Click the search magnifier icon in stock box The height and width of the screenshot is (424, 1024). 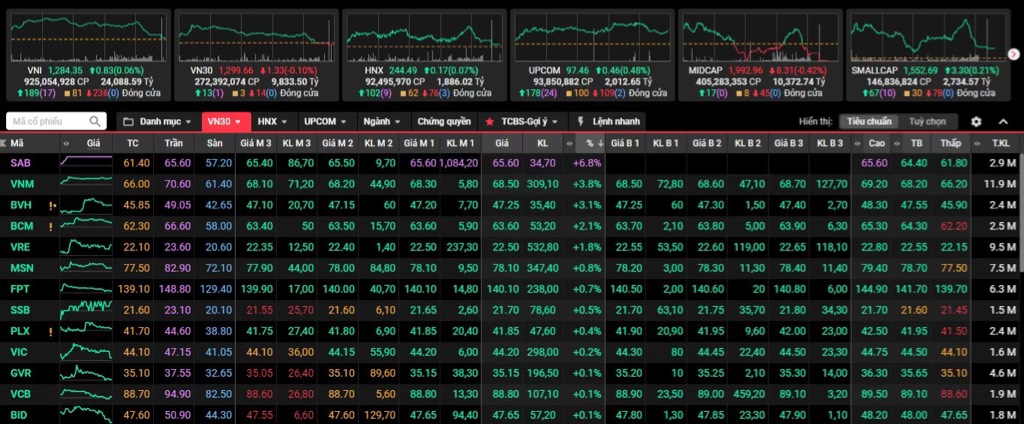point(95,121)
